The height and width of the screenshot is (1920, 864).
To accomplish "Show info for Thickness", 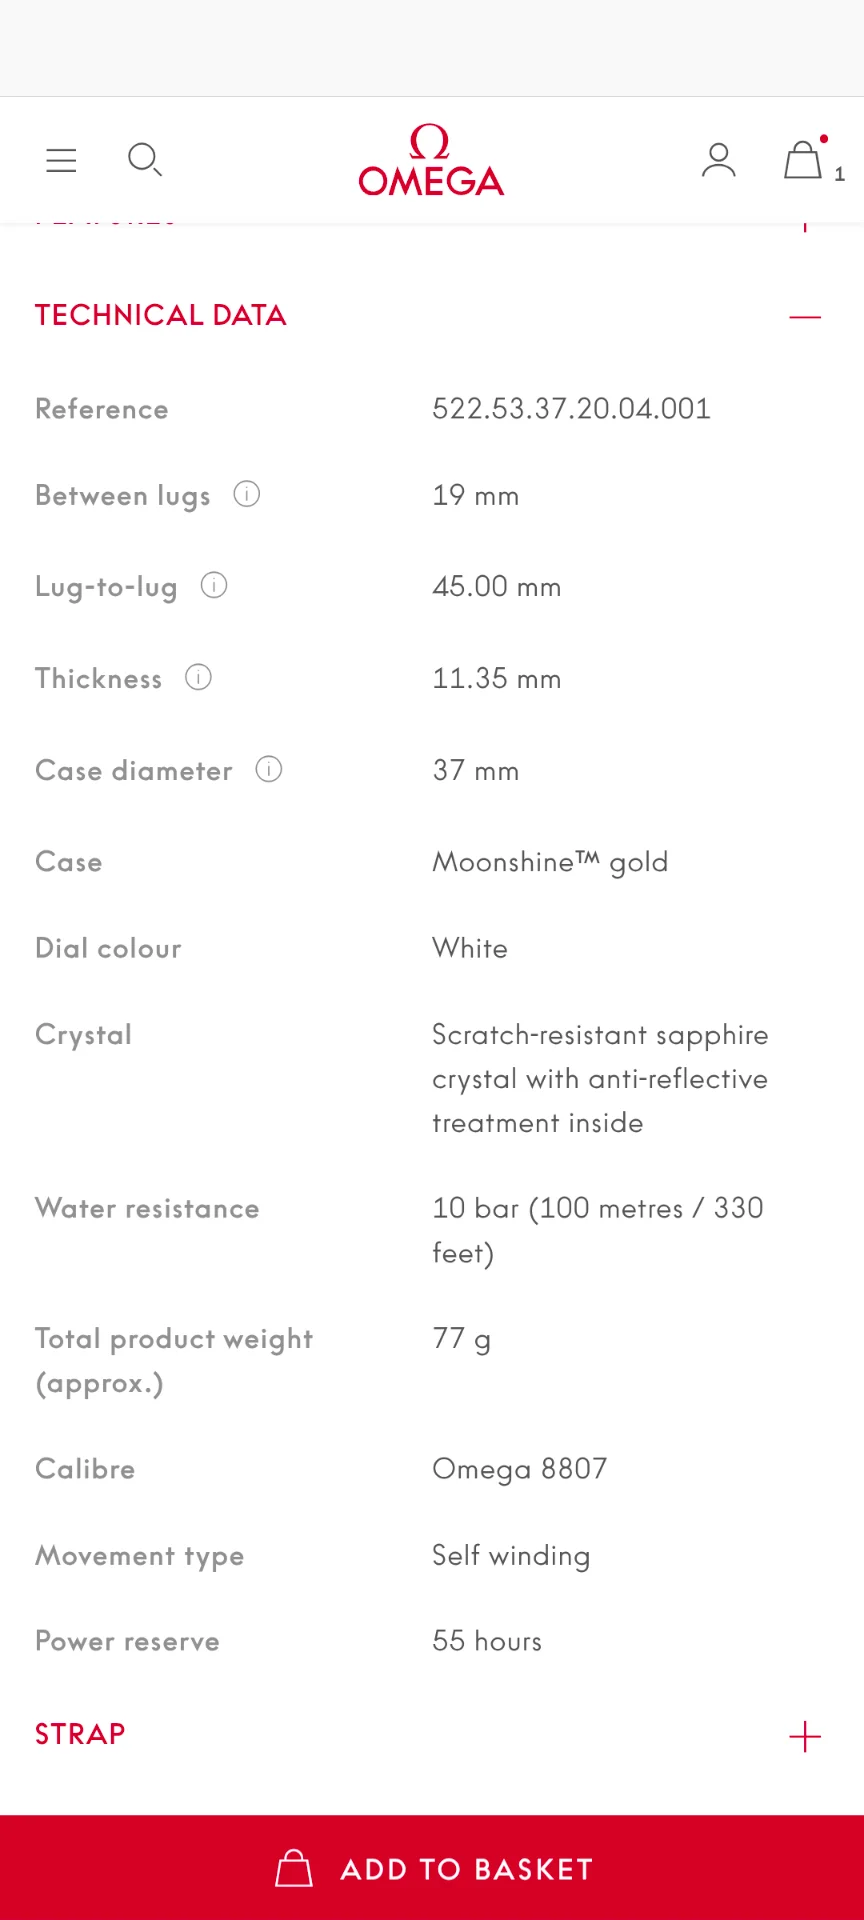I will (x=199, y=677).
